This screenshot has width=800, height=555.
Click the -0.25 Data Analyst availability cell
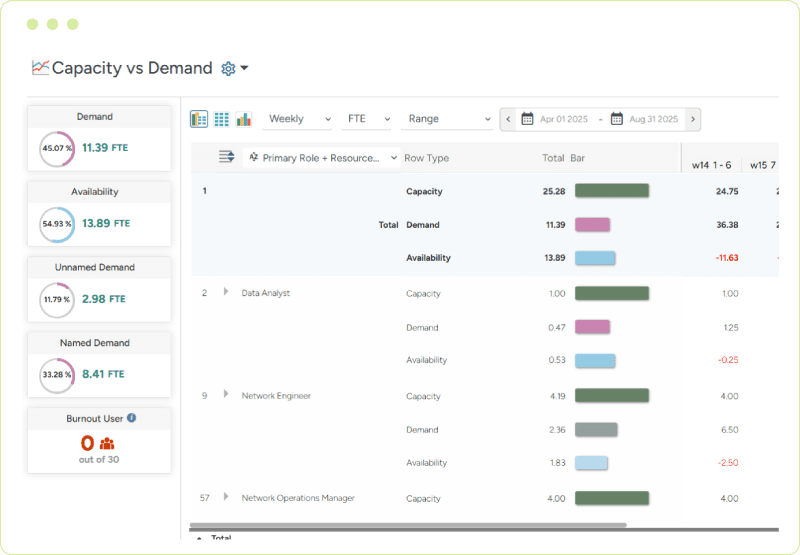(x=728, y=360)
